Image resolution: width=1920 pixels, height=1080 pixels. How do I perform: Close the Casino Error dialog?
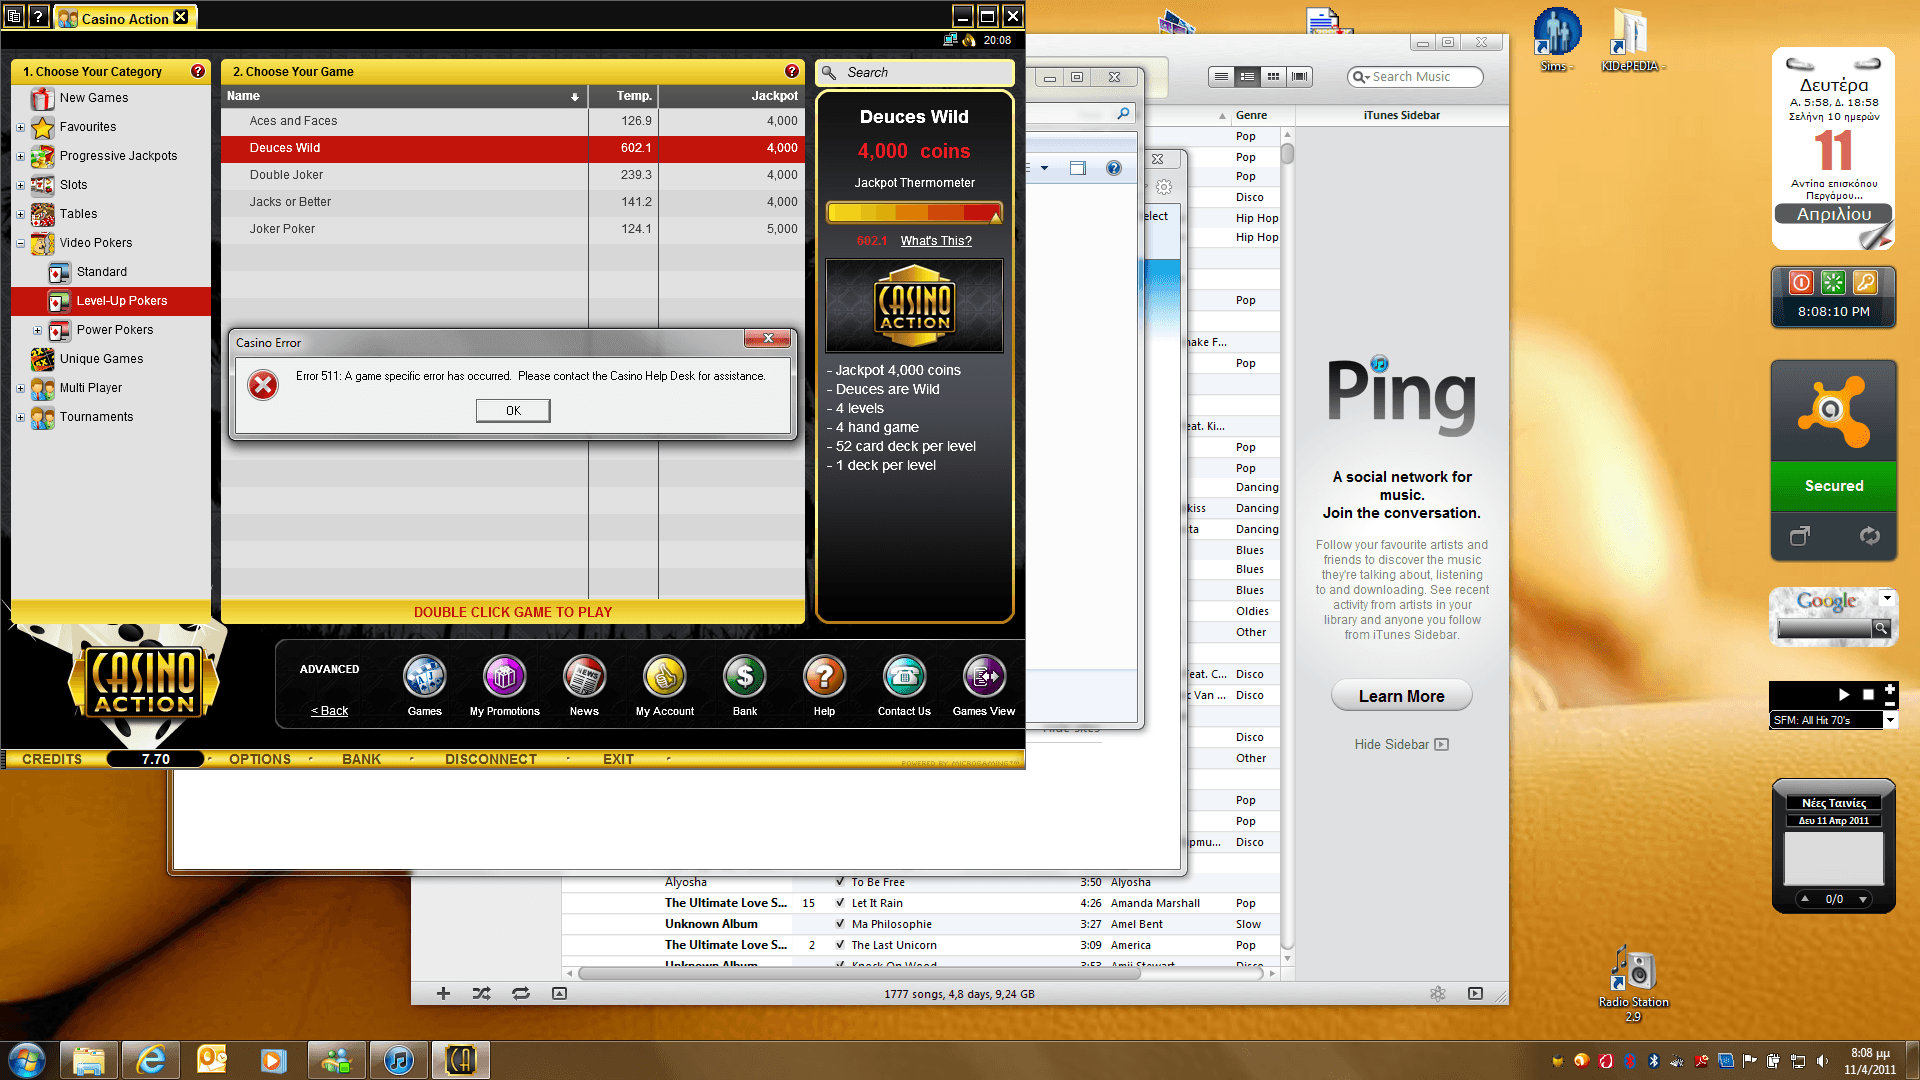pyautogui.click(x=768, y=338)
